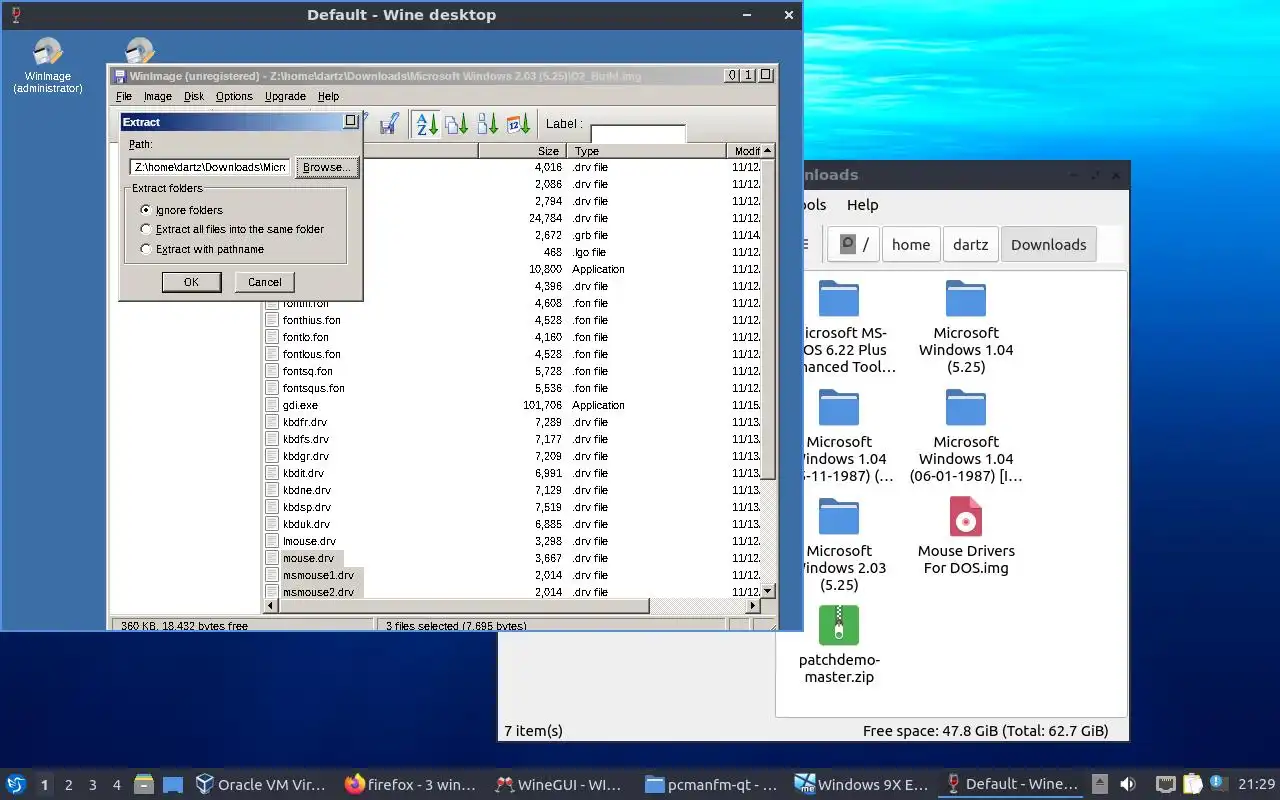1280x800 pixels.
Task: Click the fontsq.fon file icon
Action: [272, 371]
